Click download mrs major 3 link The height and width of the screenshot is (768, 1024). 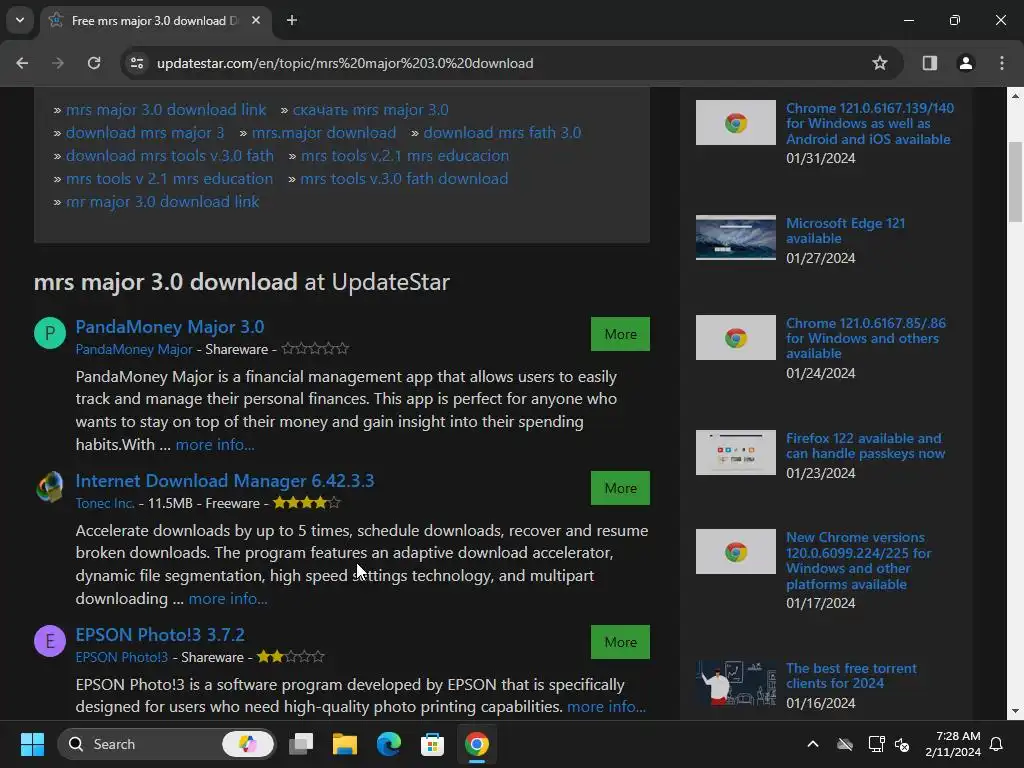tap(145, 133)
